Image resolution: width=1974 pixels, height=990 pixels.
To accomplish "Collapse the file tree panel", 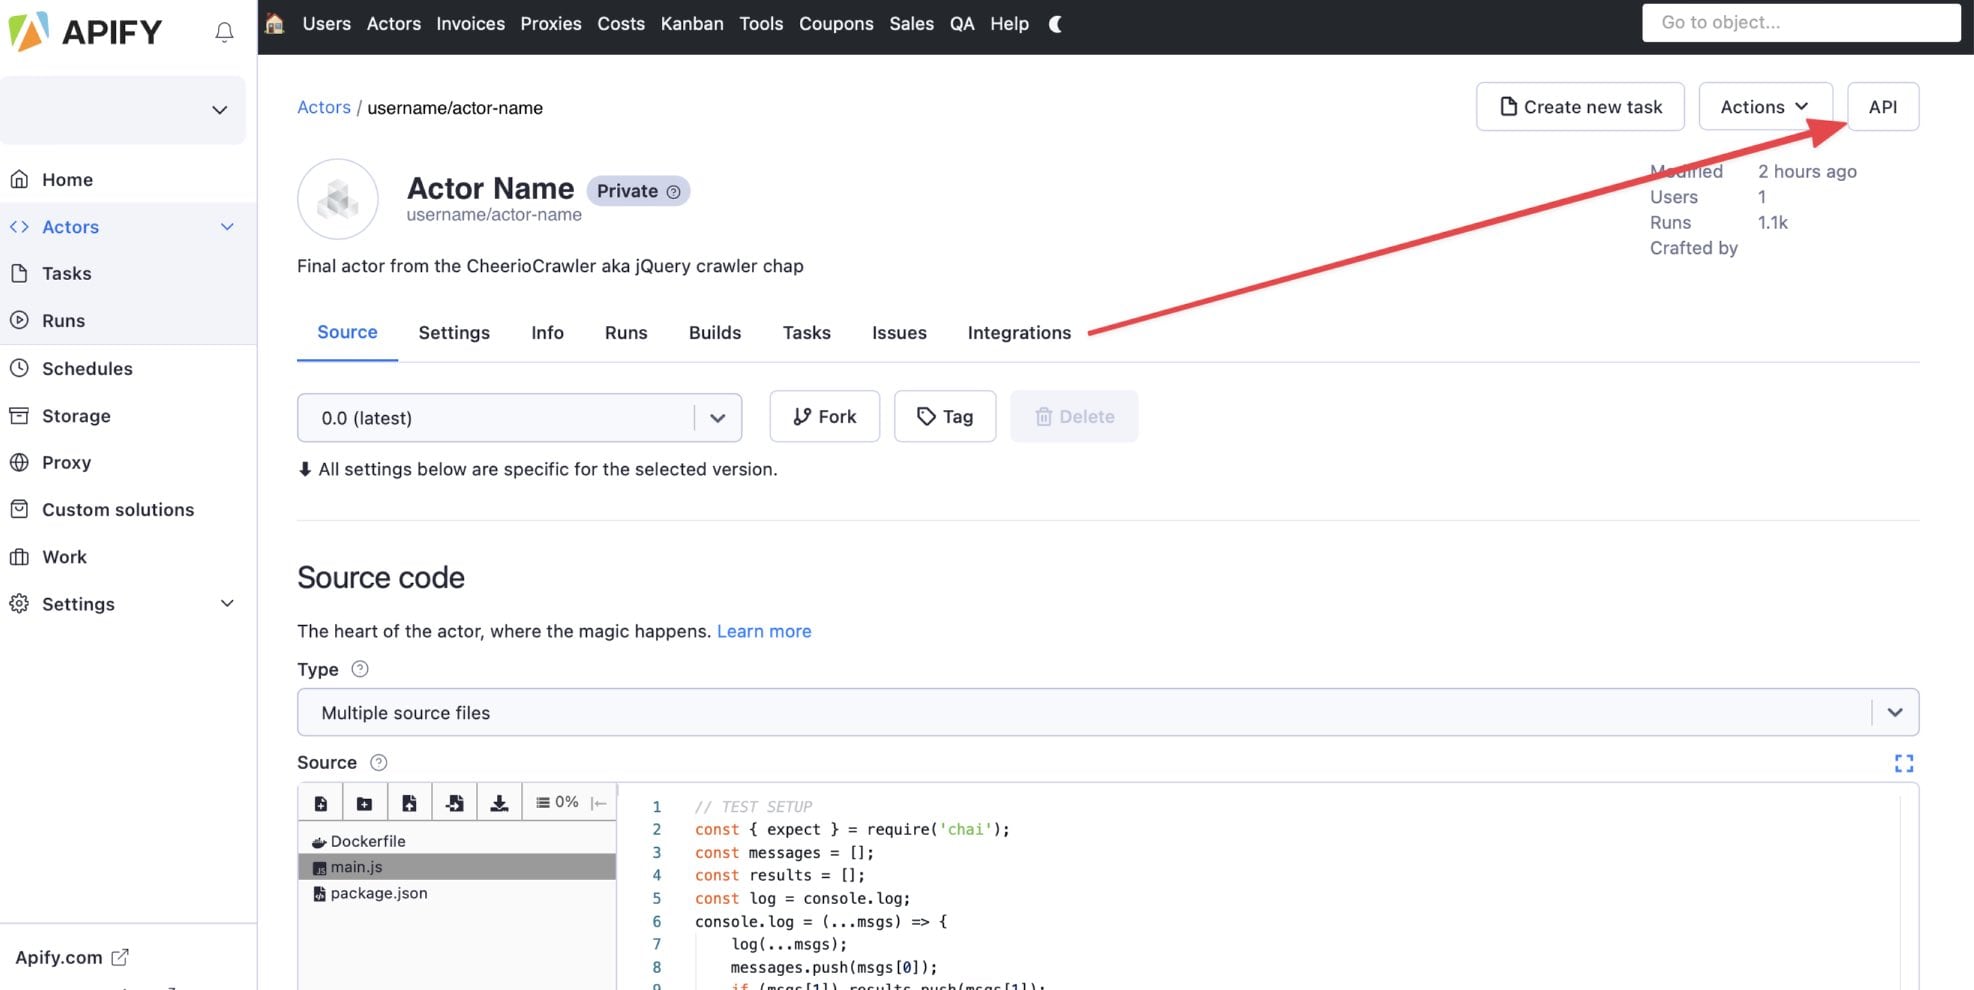I will [x=597, y=801].
